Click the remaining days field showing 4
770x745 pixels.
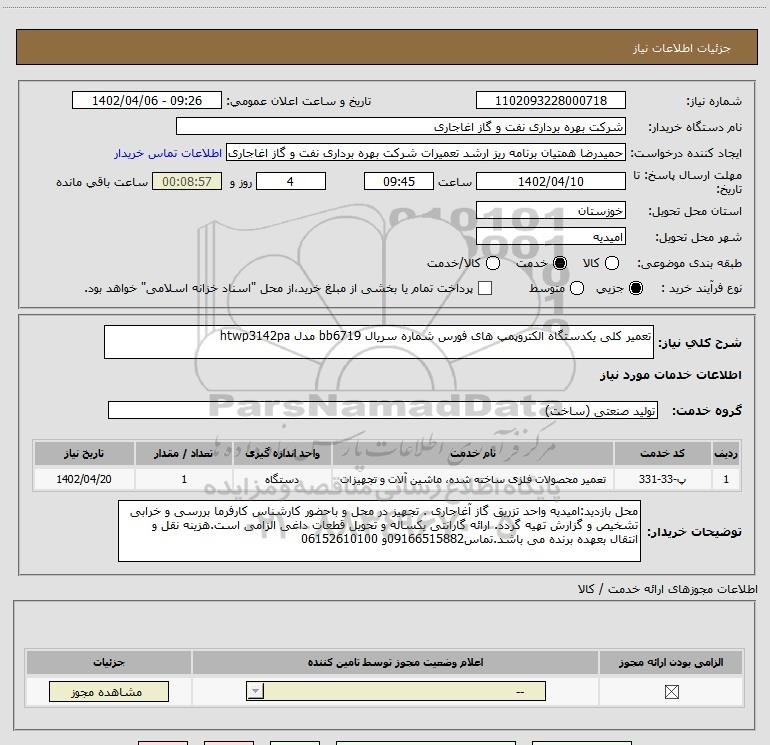coord(291,182)
